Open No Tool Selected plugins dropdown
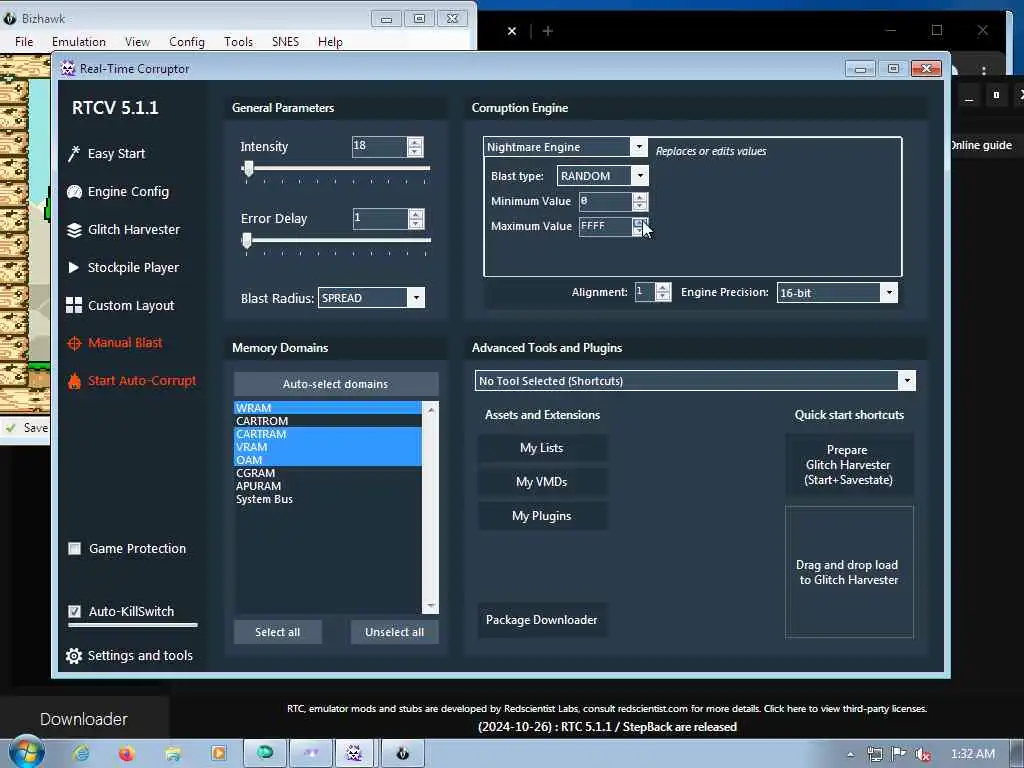Screen dimensions: 1024x768 (x=906, y=381)
